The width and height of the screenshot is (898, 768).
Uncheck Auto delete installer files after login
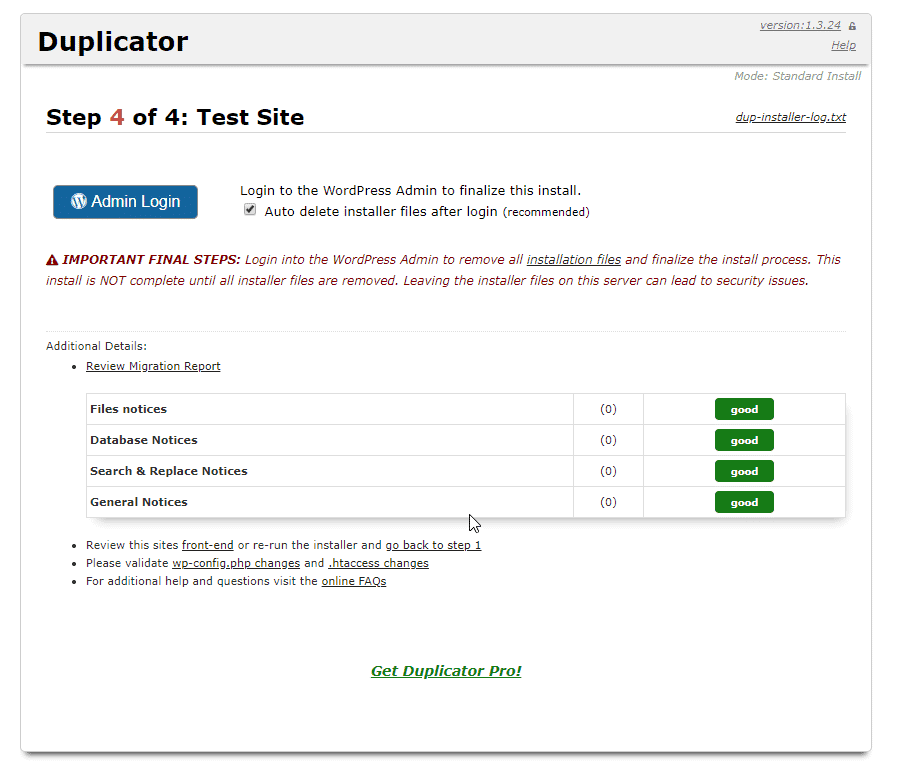coord(250,211)
